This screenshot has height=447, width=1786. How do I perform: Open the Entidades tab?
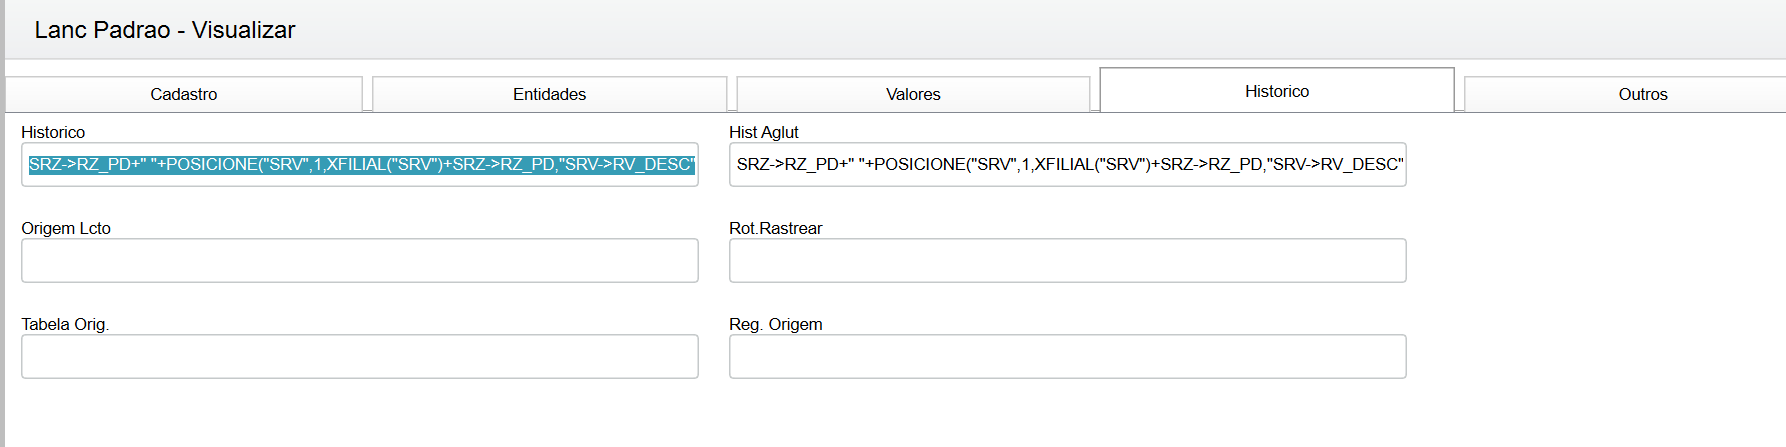549,94
